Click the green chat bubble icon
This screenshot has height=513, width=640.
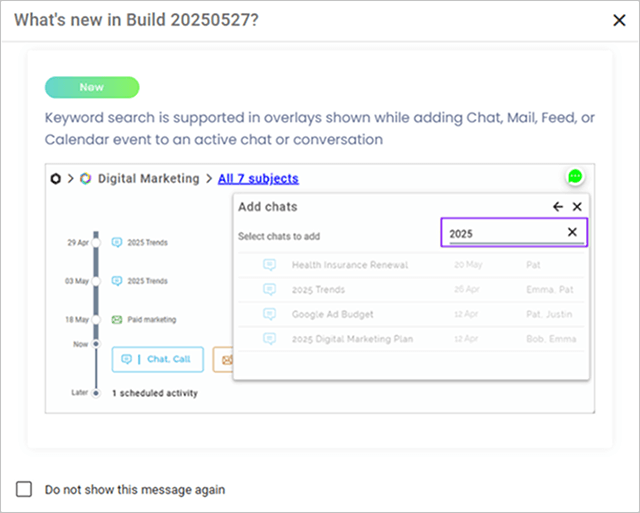pos(575,177)
